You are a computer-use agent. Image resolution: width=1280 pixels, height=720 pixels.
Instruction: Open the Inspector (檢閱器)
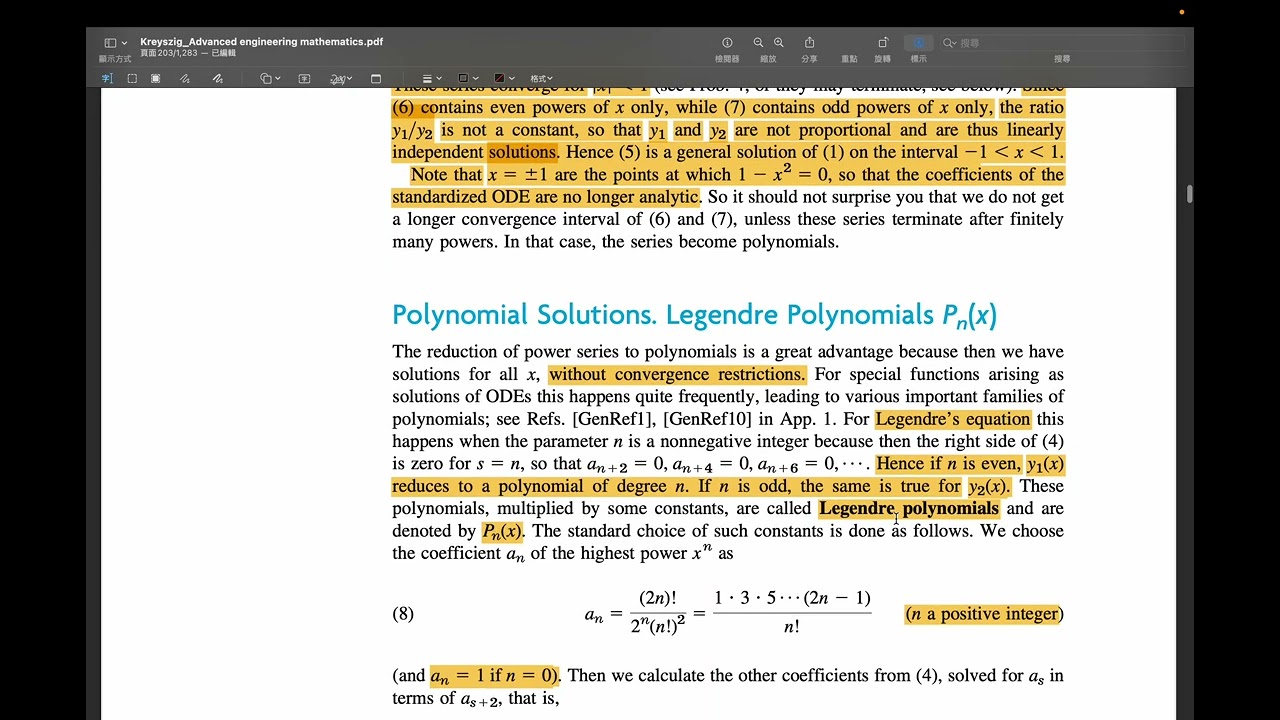click(727, 43)
